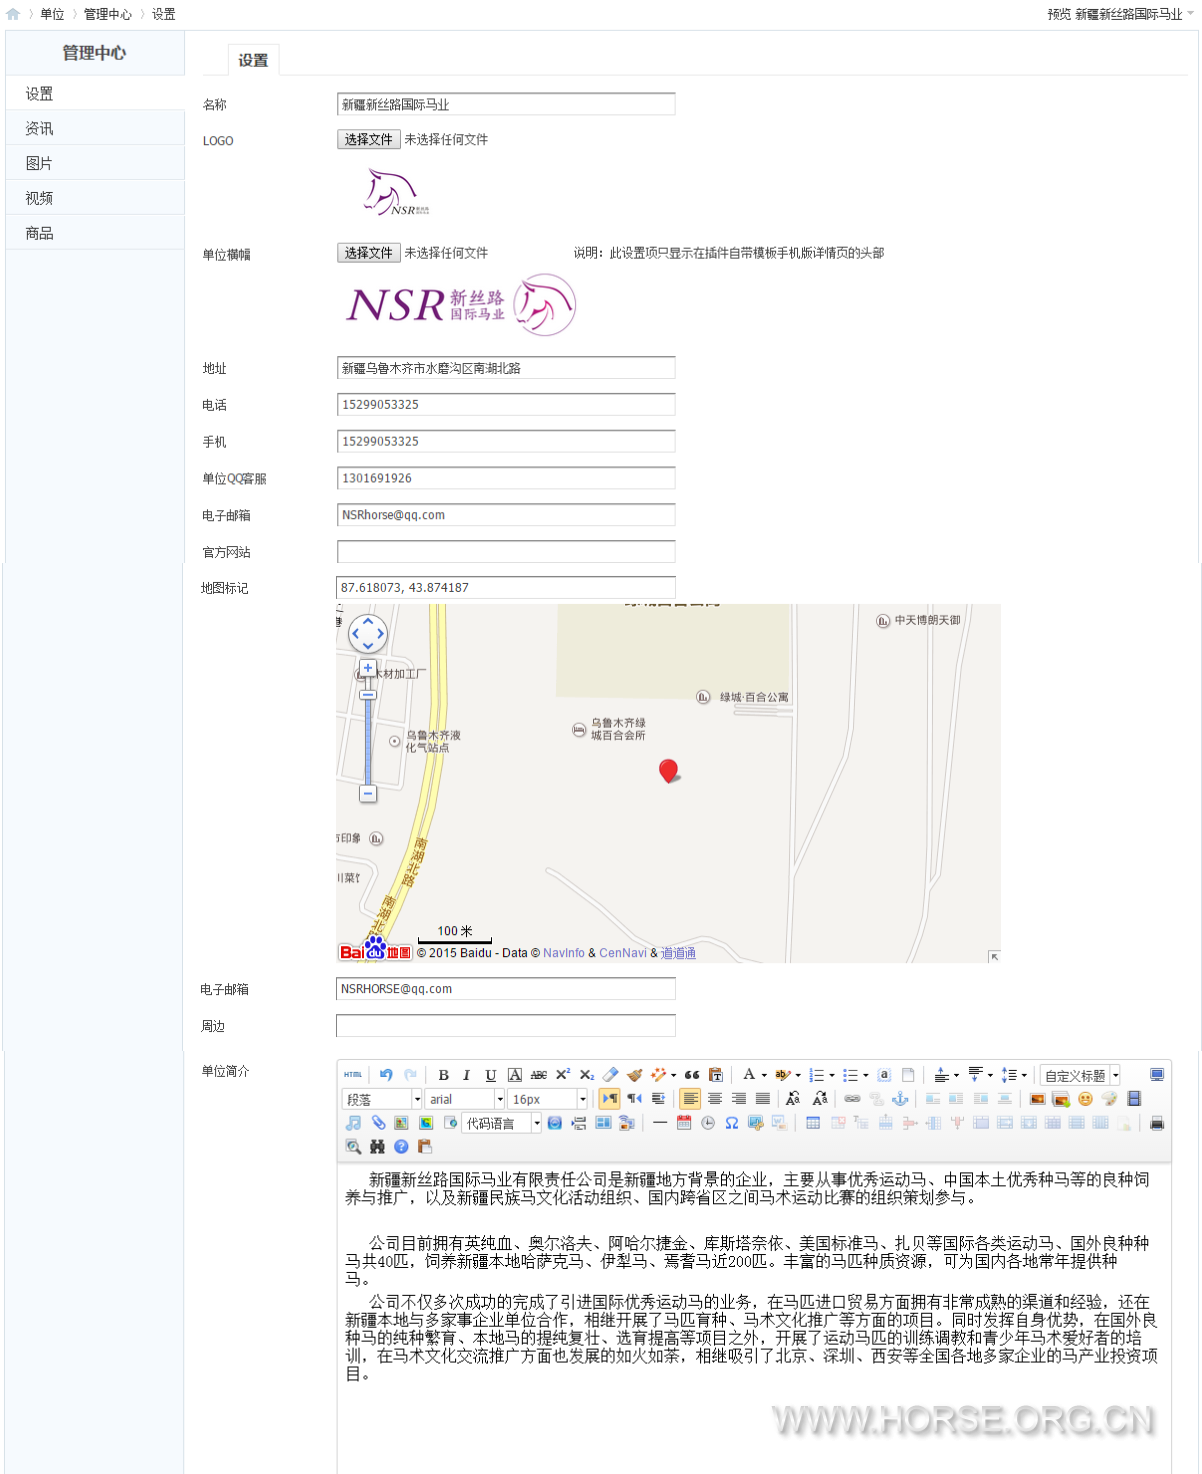The height and width of the screenshot is (1474, 1202).
Task: Open the editor help dialog
Action: coord(401,1147)
